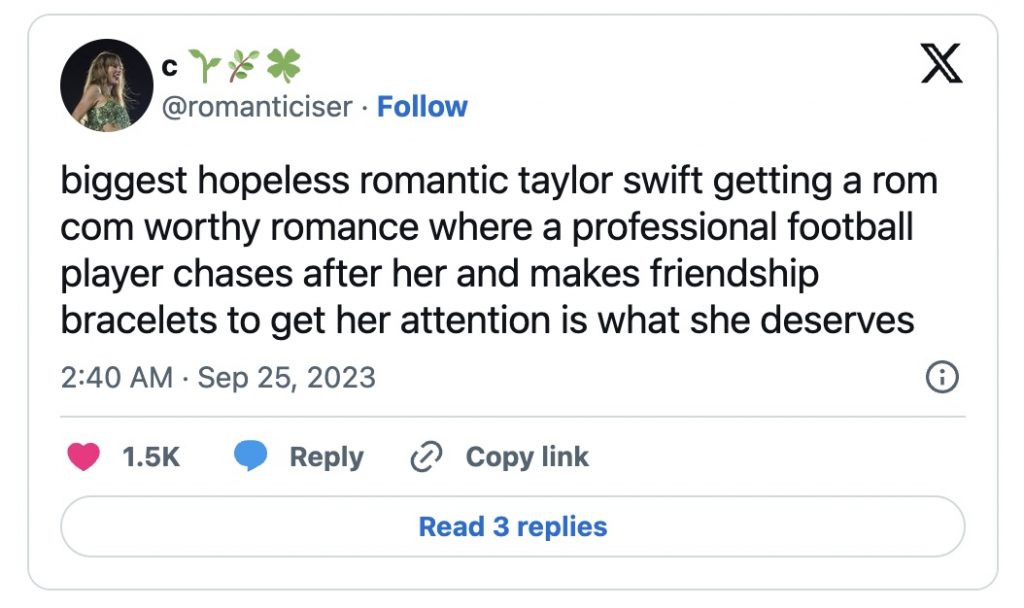This screenshot has width=1024, height=608.
Task: Open the "Sep 25, 2023" date link
Action: (285, 377)
